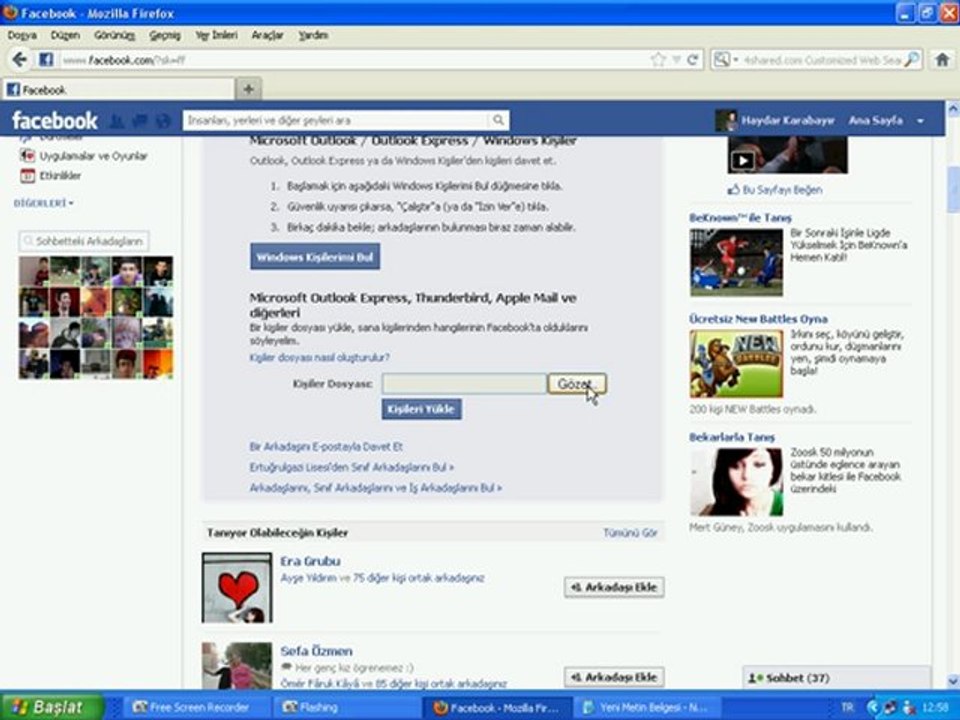This screenshot has height=720, width=960.
Task: Open a new tab with the plus button
Action: 249,89
